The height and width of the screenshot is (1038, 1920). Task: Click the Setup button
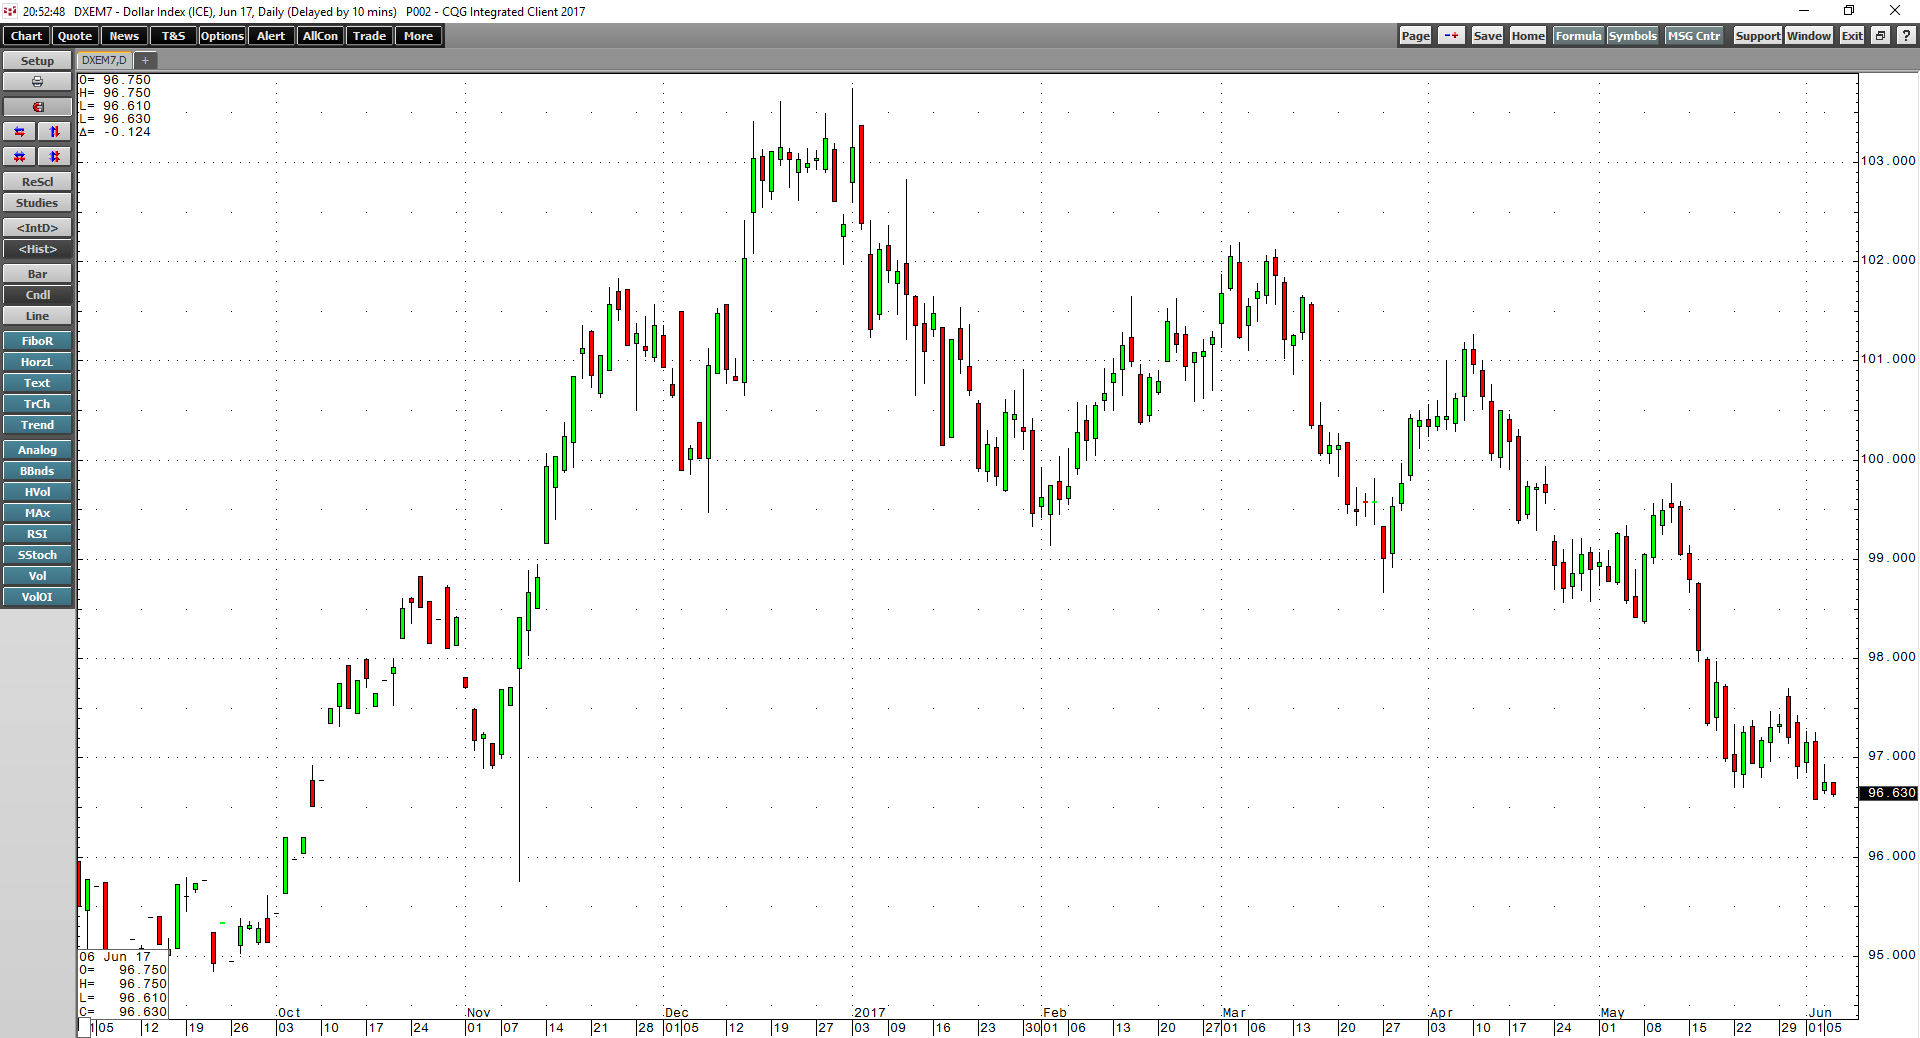click(37, 61)
